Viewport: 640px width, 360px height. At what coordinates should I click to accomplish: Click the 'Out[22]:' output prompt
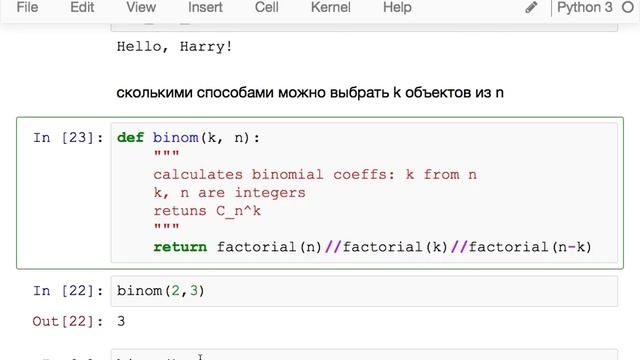click(68, 322)
